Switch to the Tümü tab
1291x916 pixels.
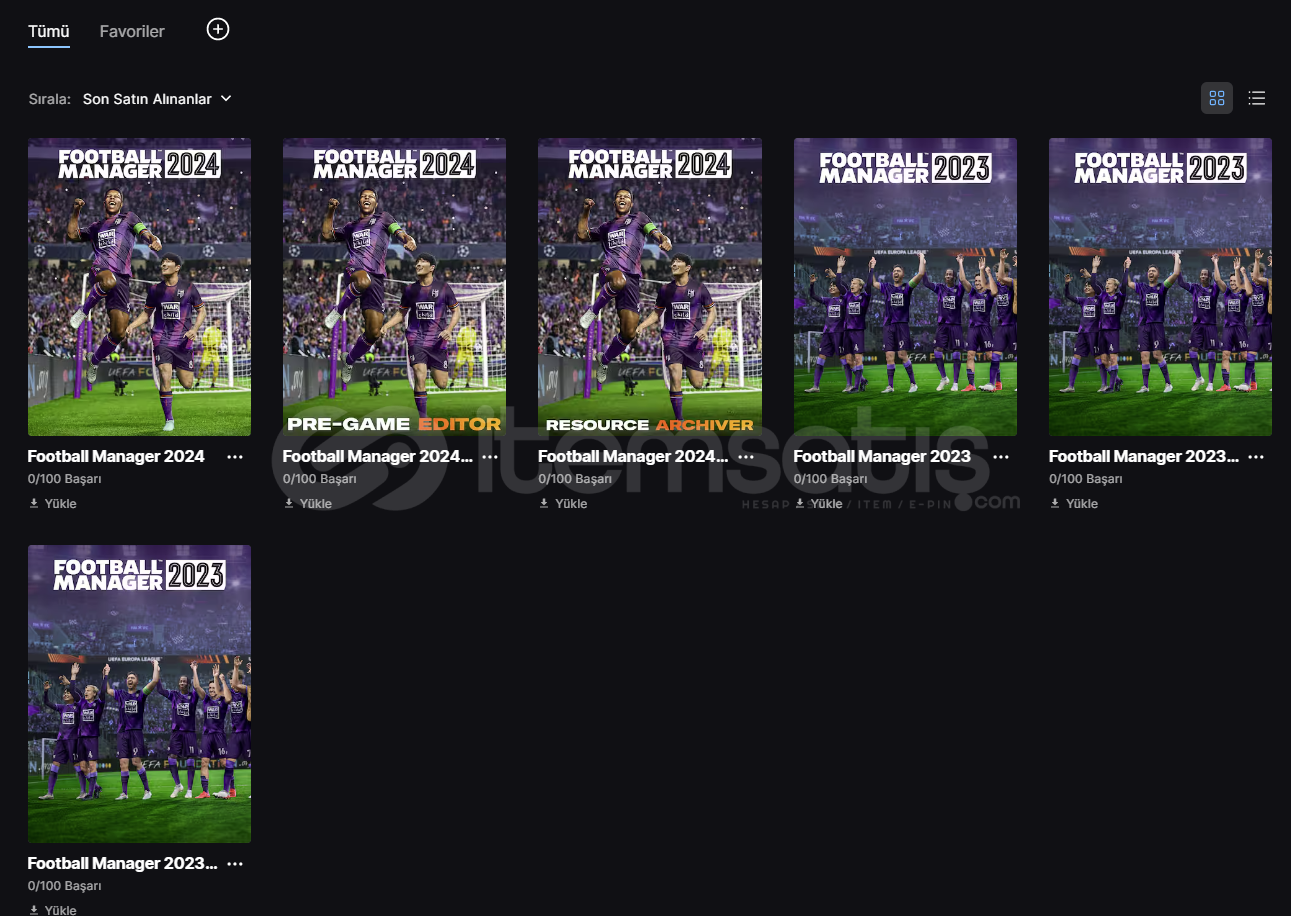click(x=49, y=31)
